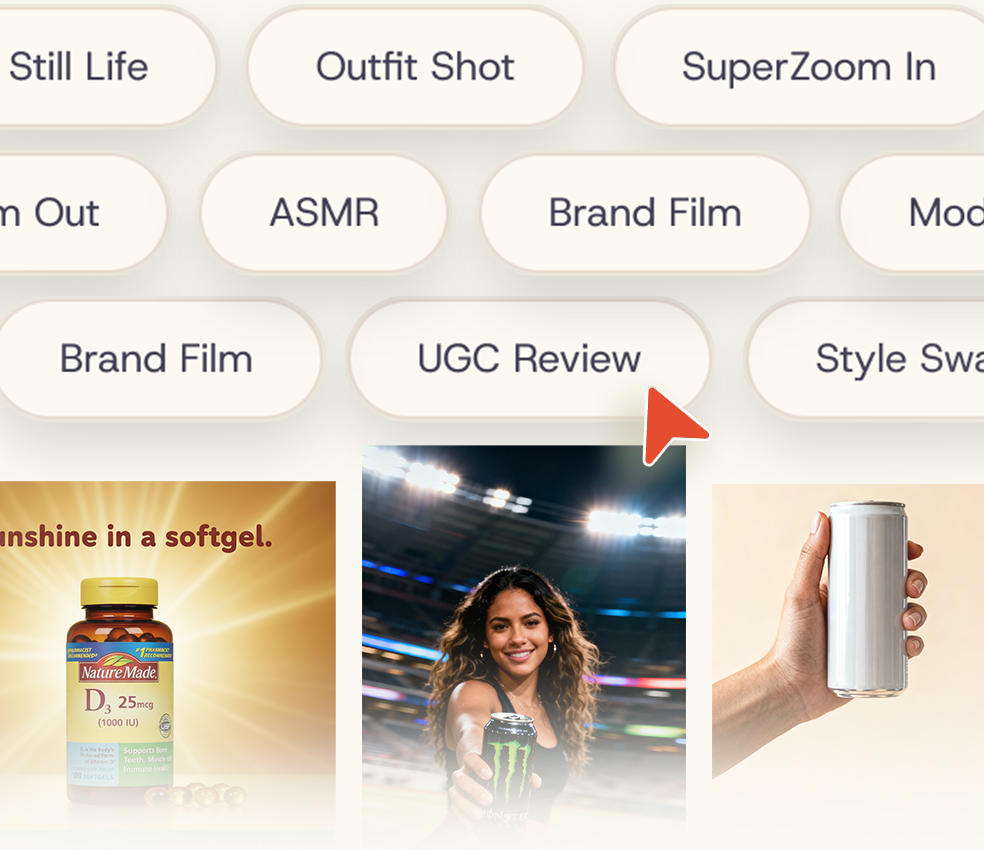Click the Nature Made D3 bottle
This screenshot has height=850, width=984.
pos(119,691)
